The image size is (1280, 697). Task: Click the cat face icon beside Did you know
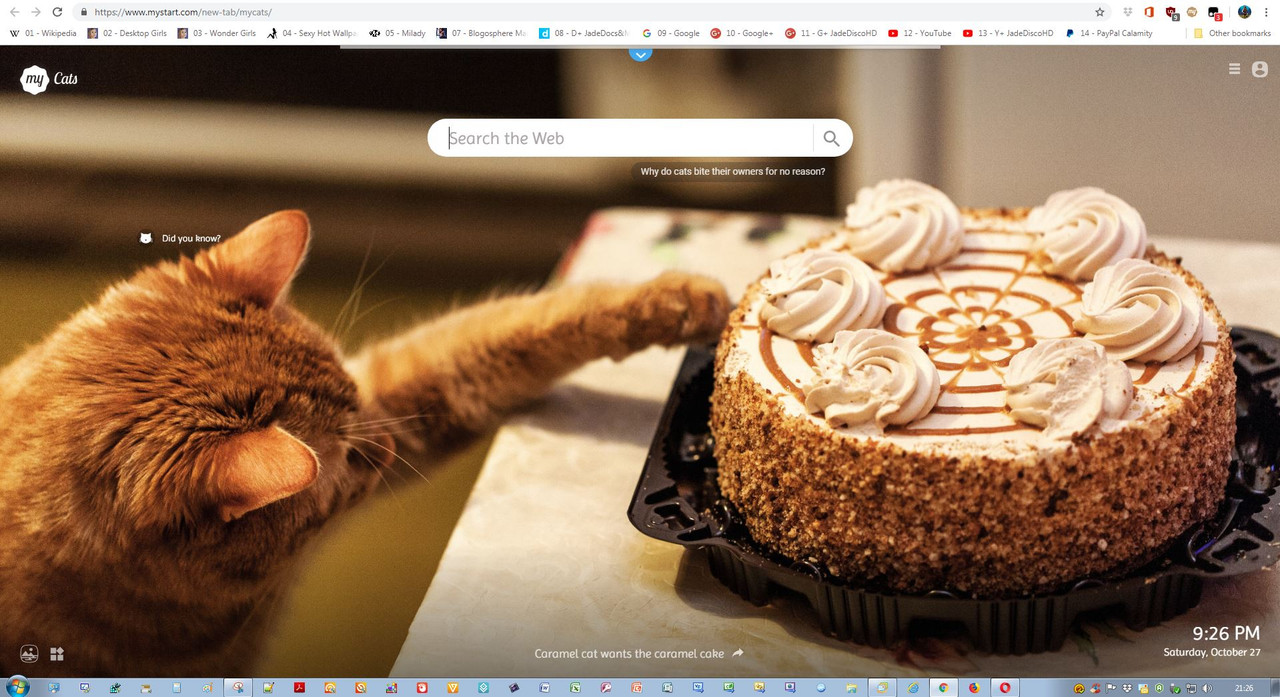[146, 238]
